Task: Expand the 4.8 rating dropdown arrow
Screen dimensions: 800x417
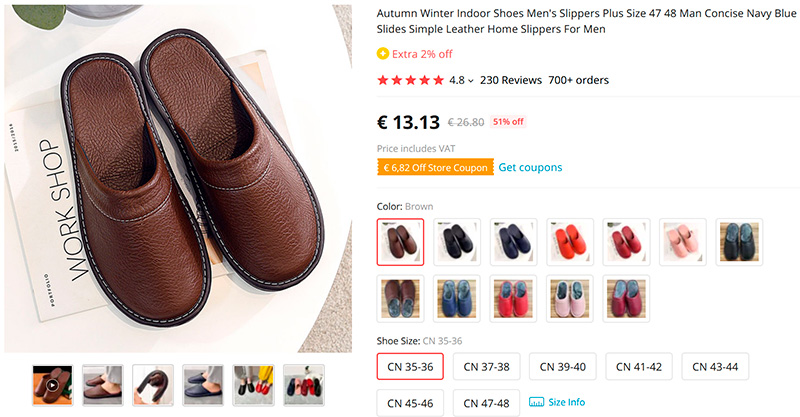Action: click(x=471, y=81)
